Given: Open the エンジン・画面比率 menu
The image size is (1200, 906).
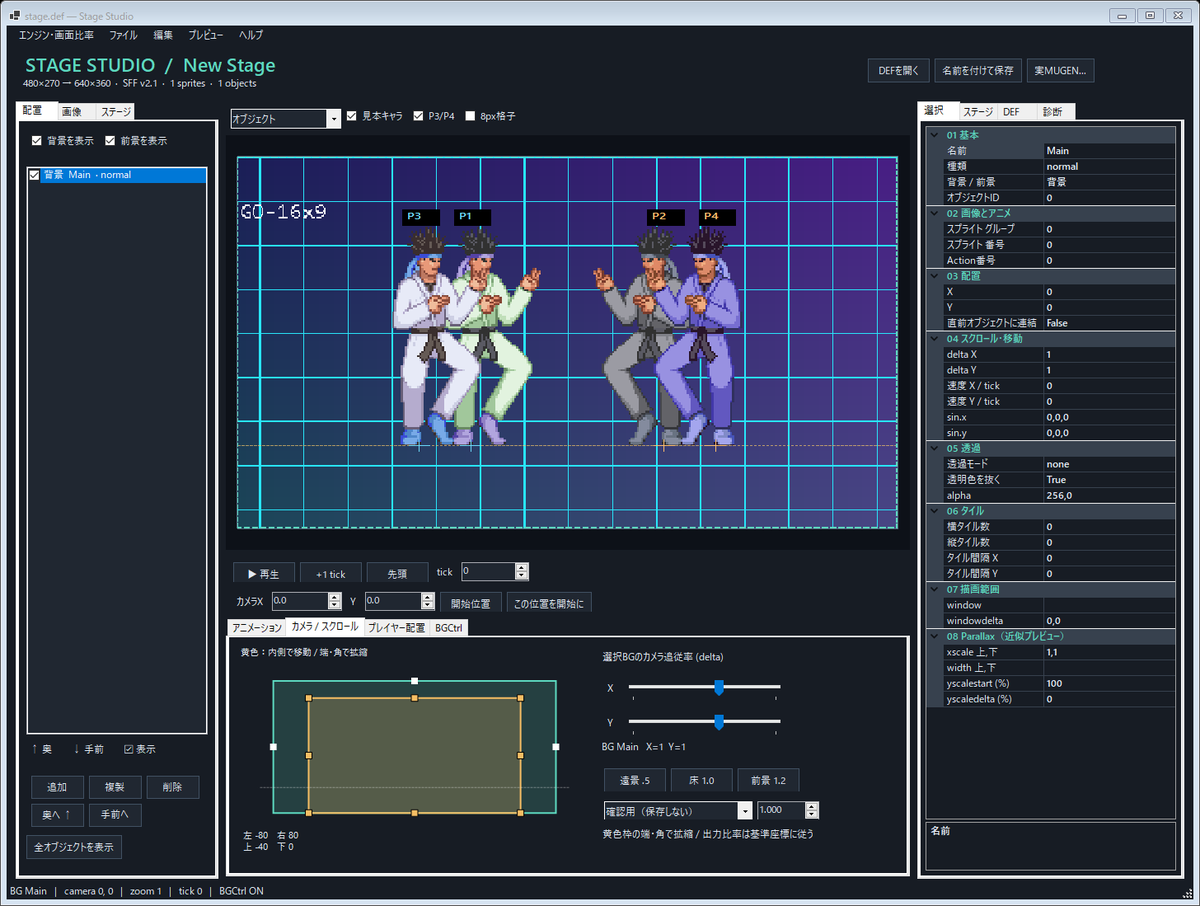Looking at the screenshot, I should point(56,35).
